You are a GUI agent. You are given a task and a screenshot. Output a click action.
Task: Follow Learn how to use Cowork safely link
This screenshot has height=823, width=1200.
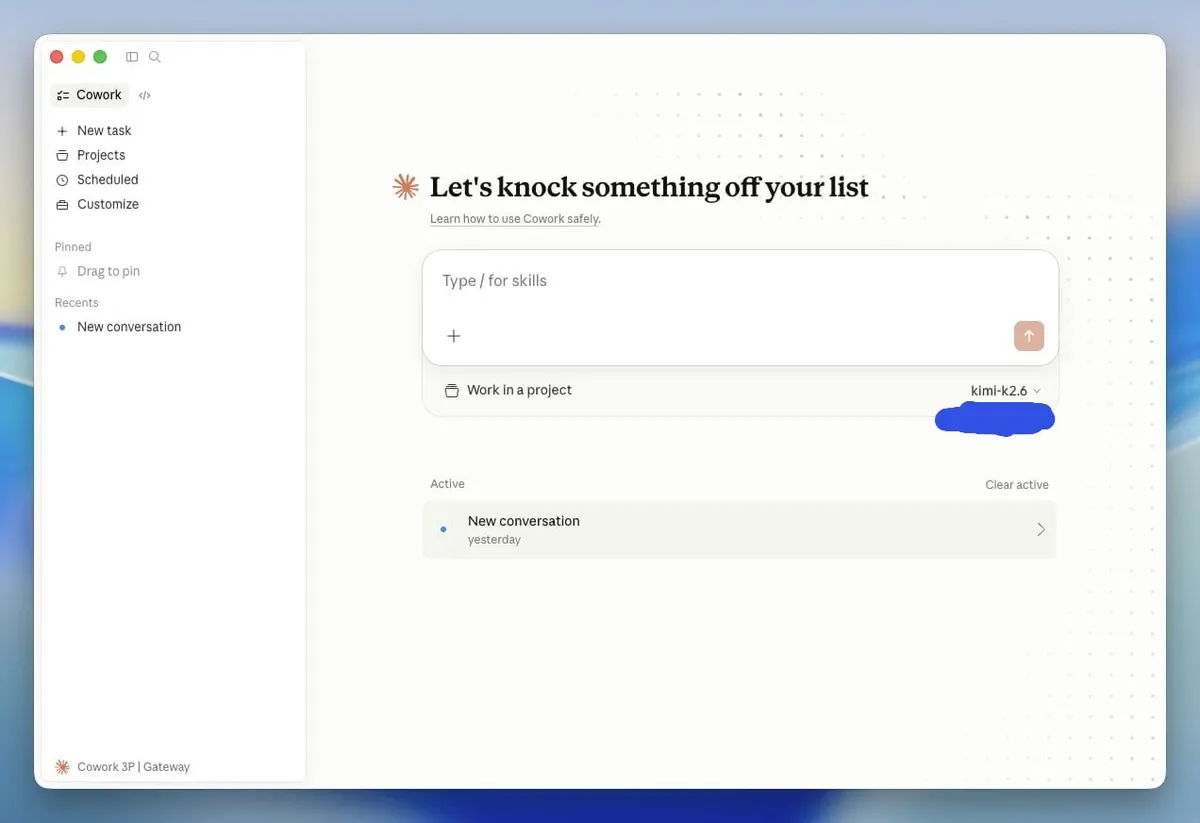tap(514, 219)
